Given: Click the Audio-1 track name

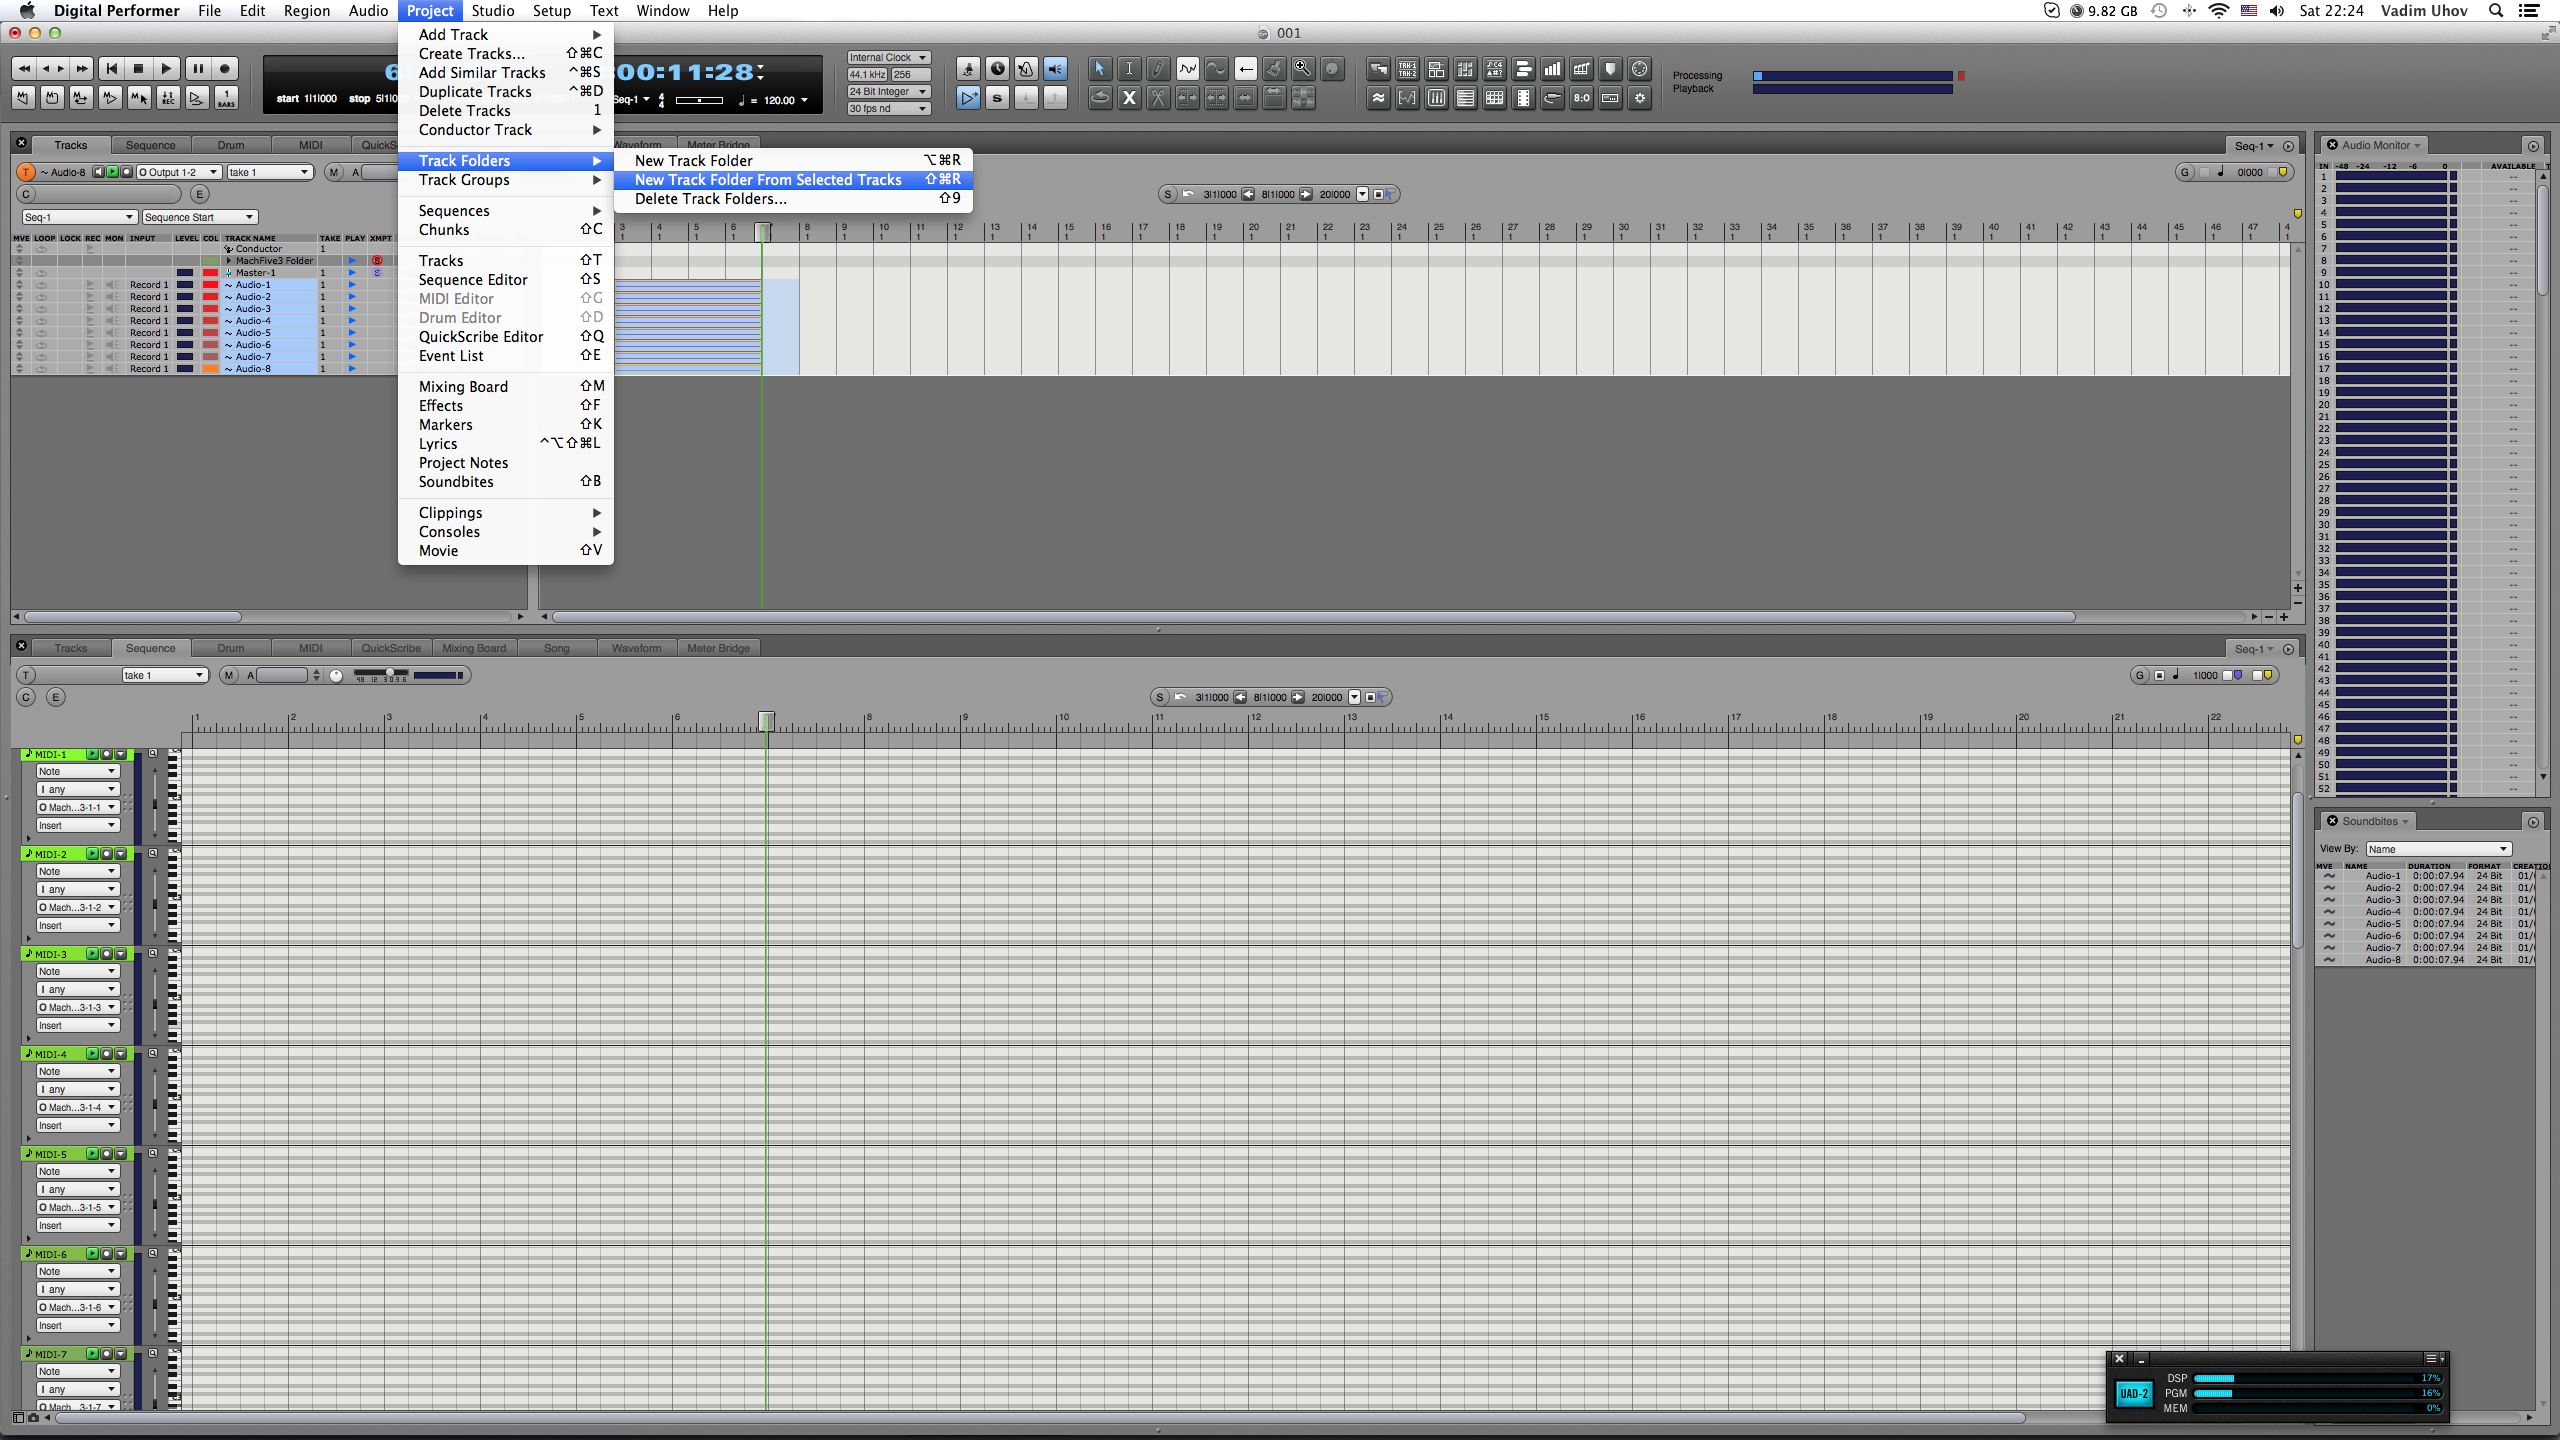Looking at the screenshot, I should 253,285.
